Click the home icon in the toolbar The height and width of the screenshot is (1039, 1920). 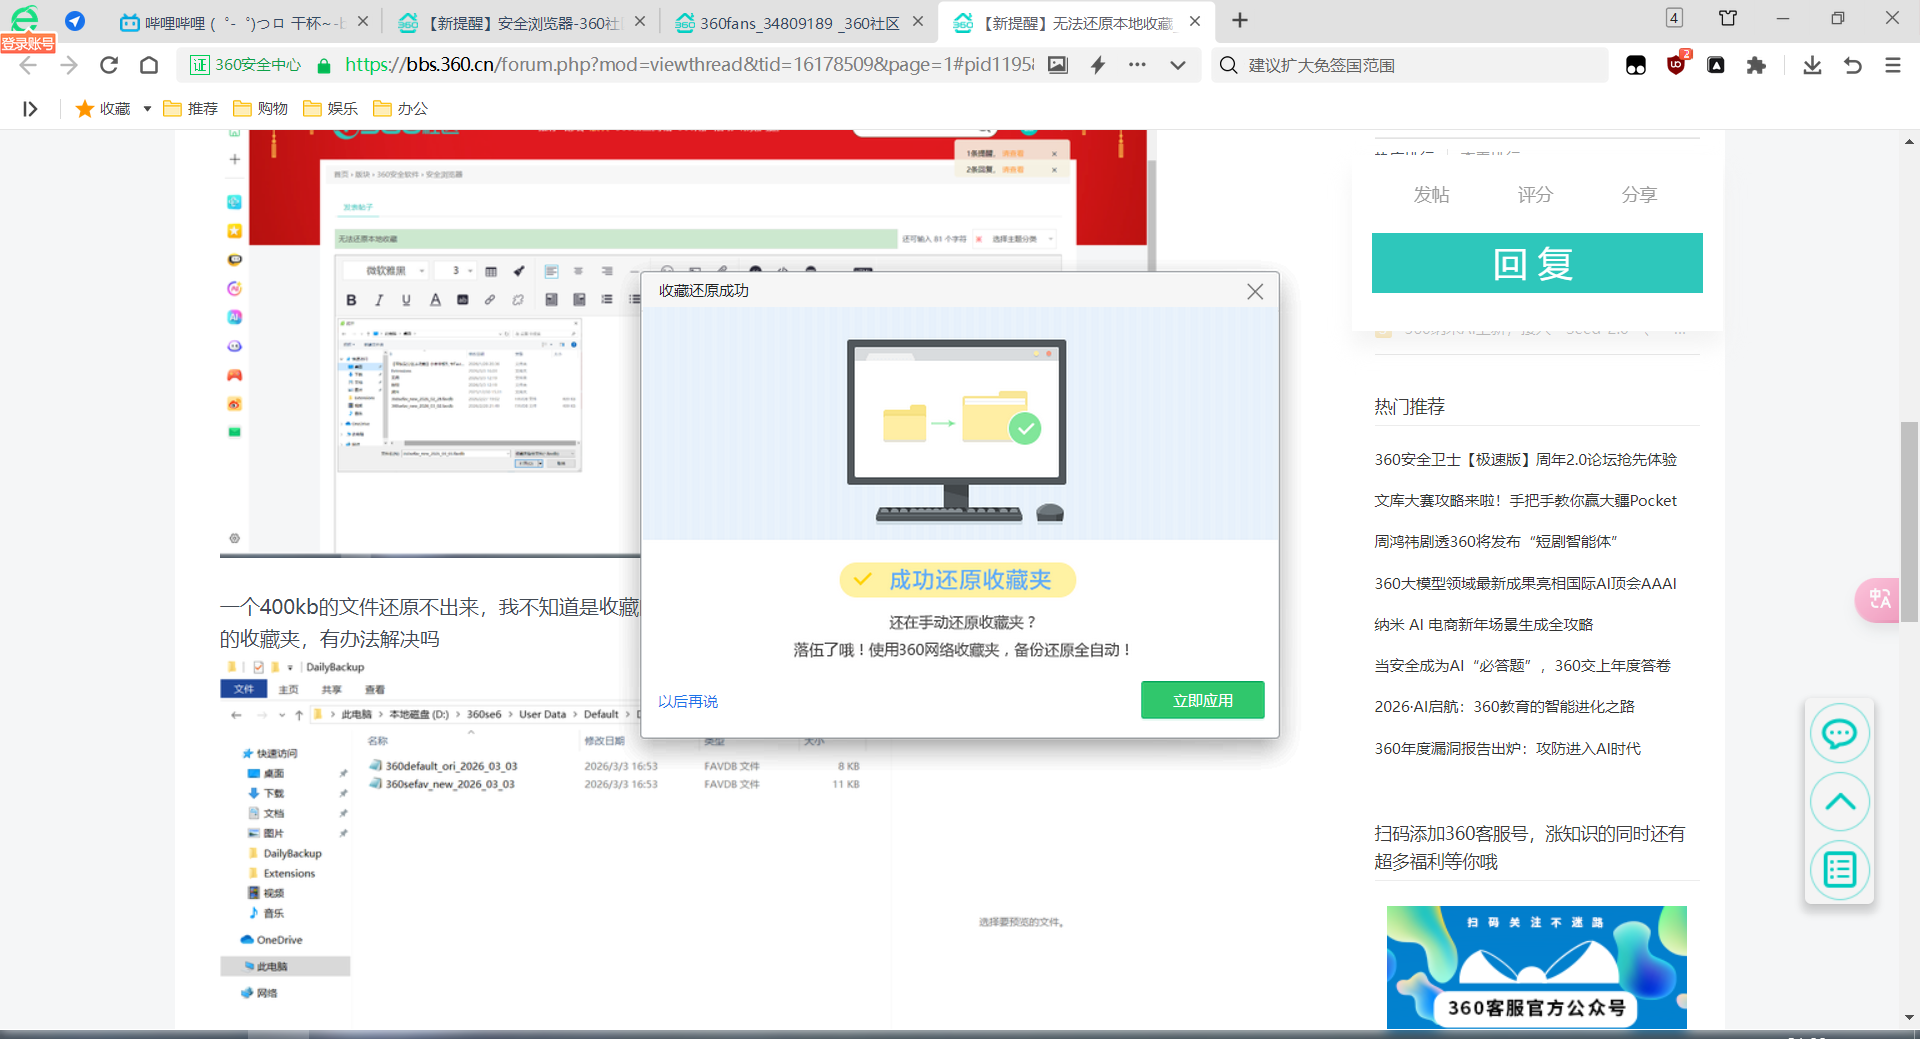pos(149,64)
